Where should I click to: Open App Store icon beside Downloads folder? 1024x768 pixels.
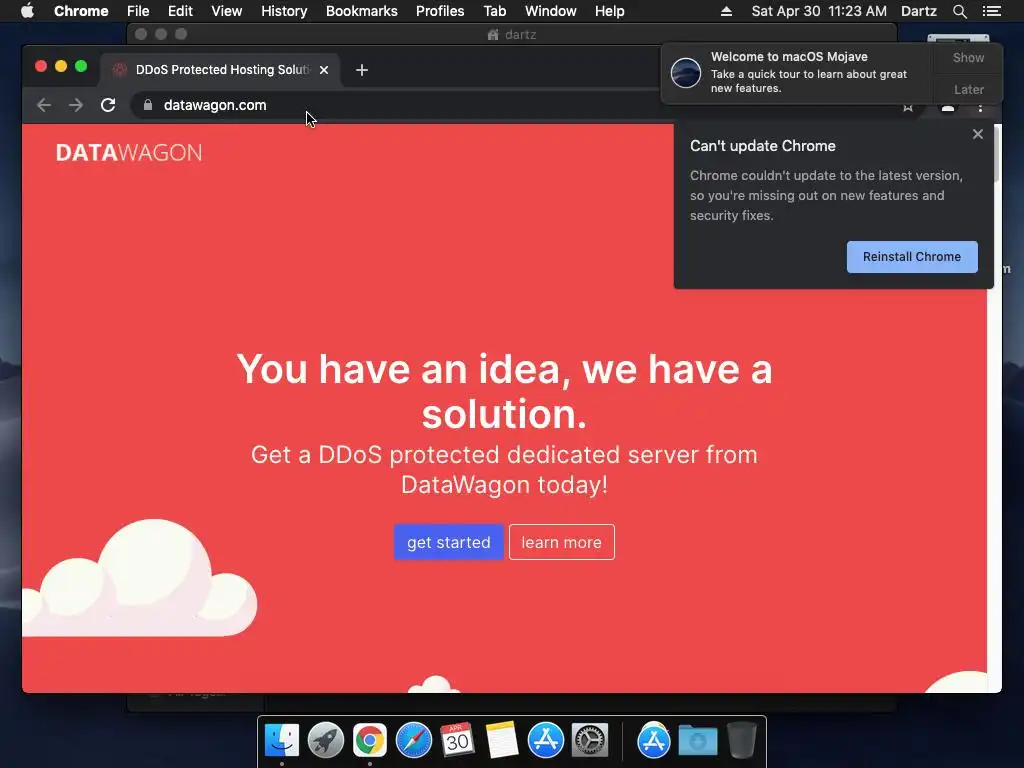point(654,741)
